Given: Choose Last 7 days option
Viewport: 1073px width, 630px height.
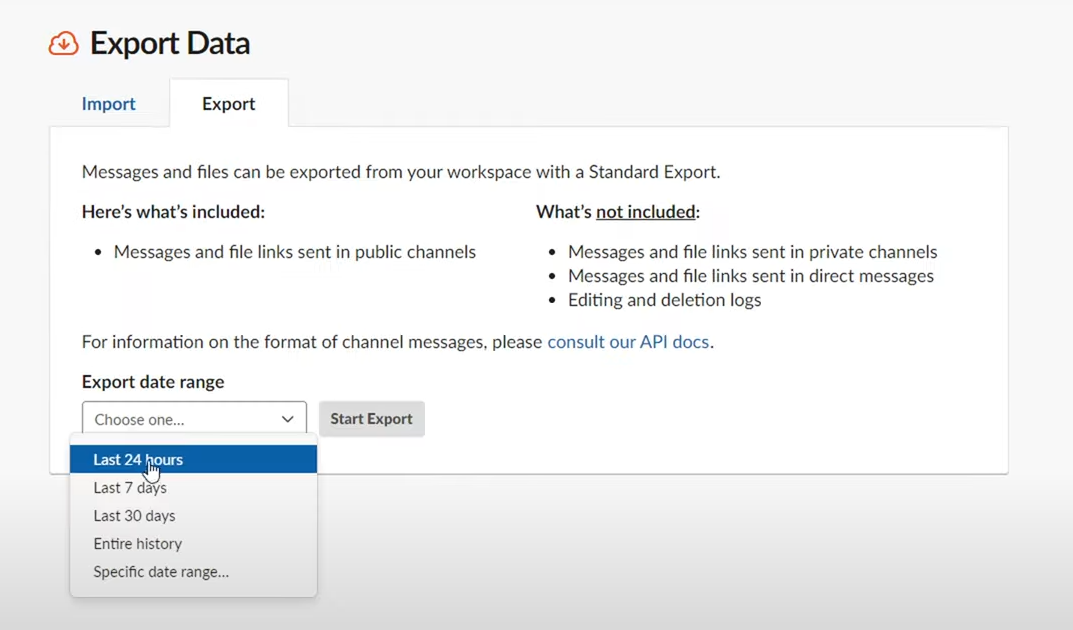Looking at the screenshot, I should pos(194,487).
